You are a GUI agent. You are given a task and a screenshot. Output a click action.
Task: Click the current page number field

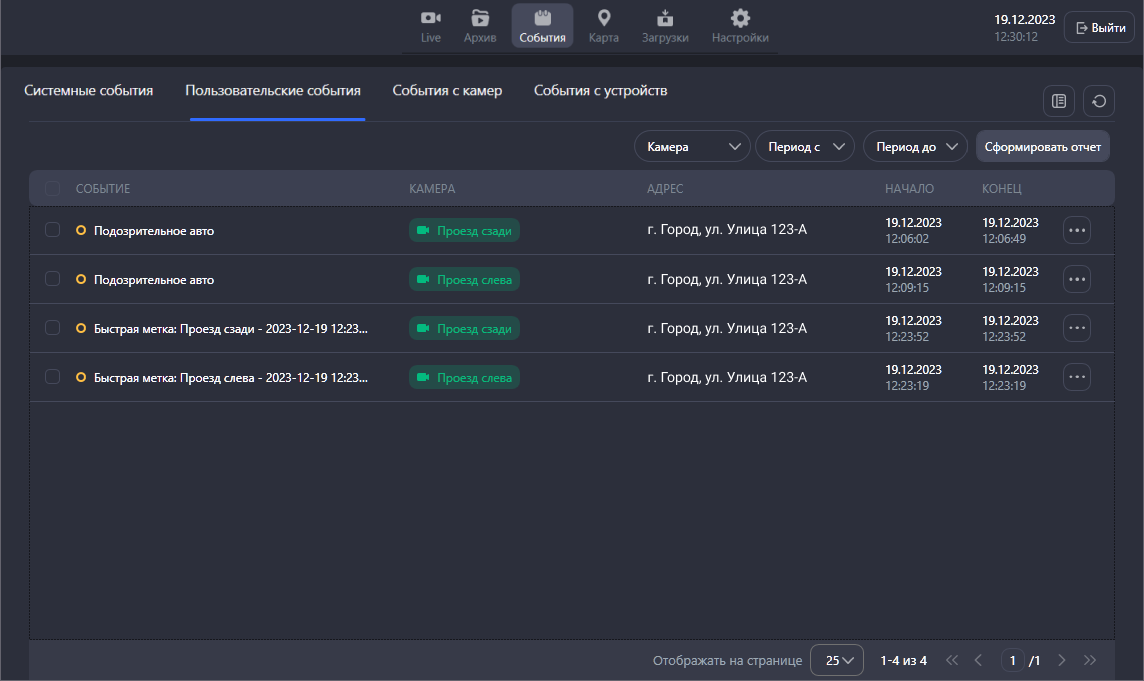1013,660
